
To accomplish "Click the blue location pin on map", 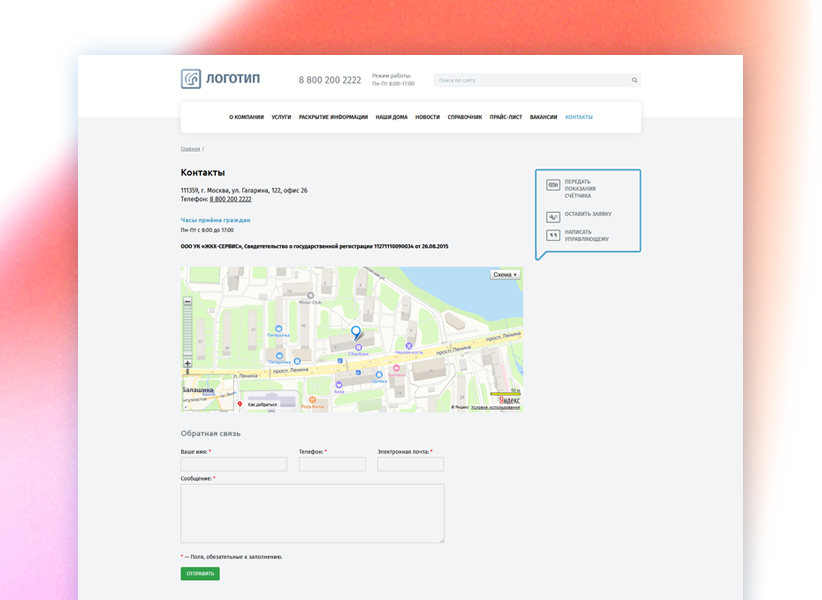I will tap(355, 332).
